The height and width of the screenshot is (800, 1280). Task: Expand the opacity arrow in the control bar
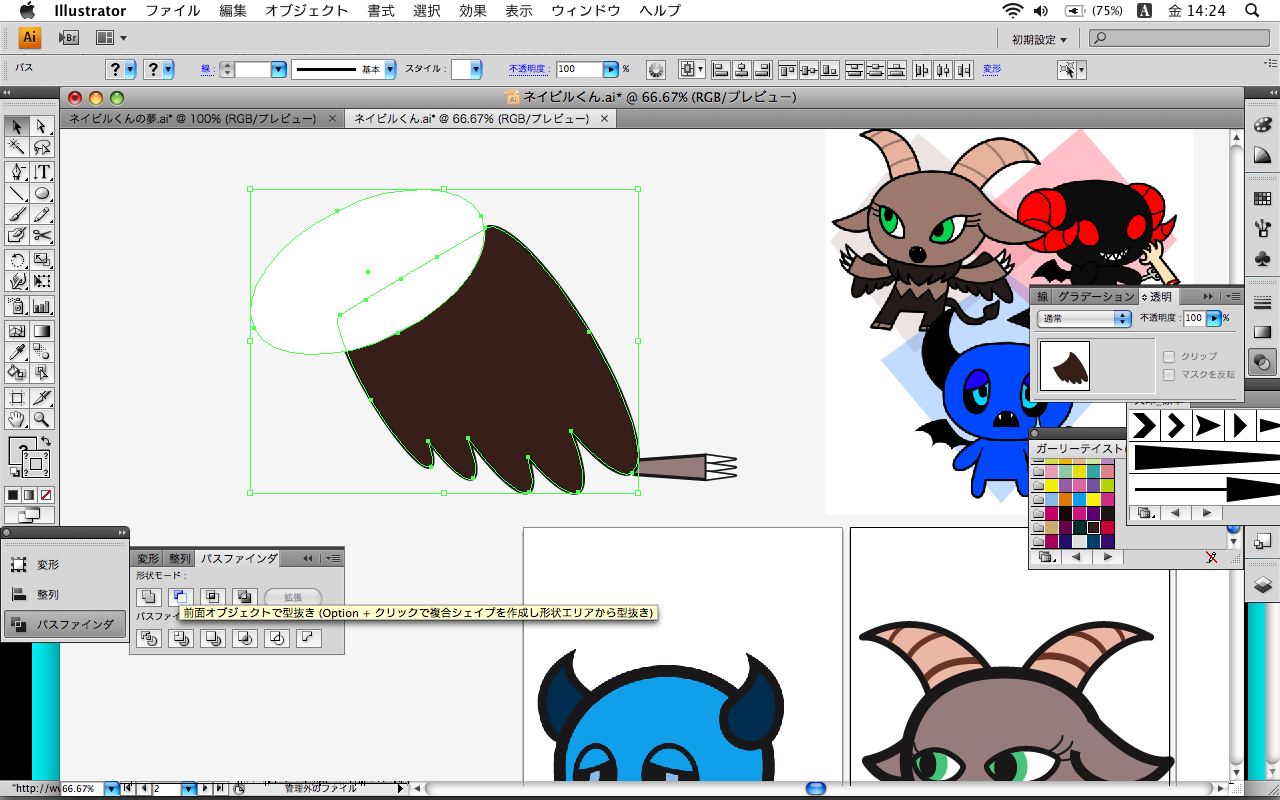pos(611,70)
